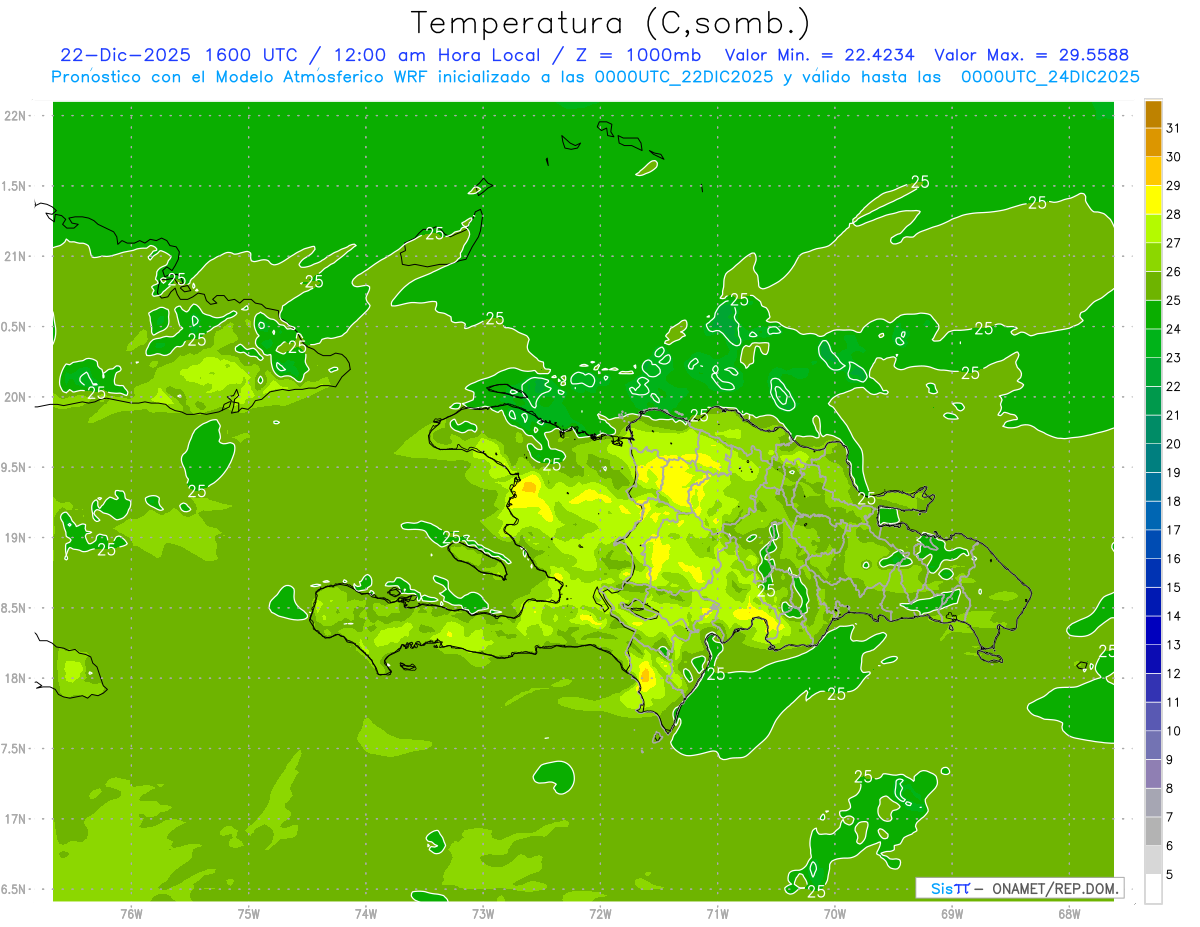The height and width of the screenshot is (927, 1200).
Task: Click the legend value "13"
Action: click(x=1174, y=645)
